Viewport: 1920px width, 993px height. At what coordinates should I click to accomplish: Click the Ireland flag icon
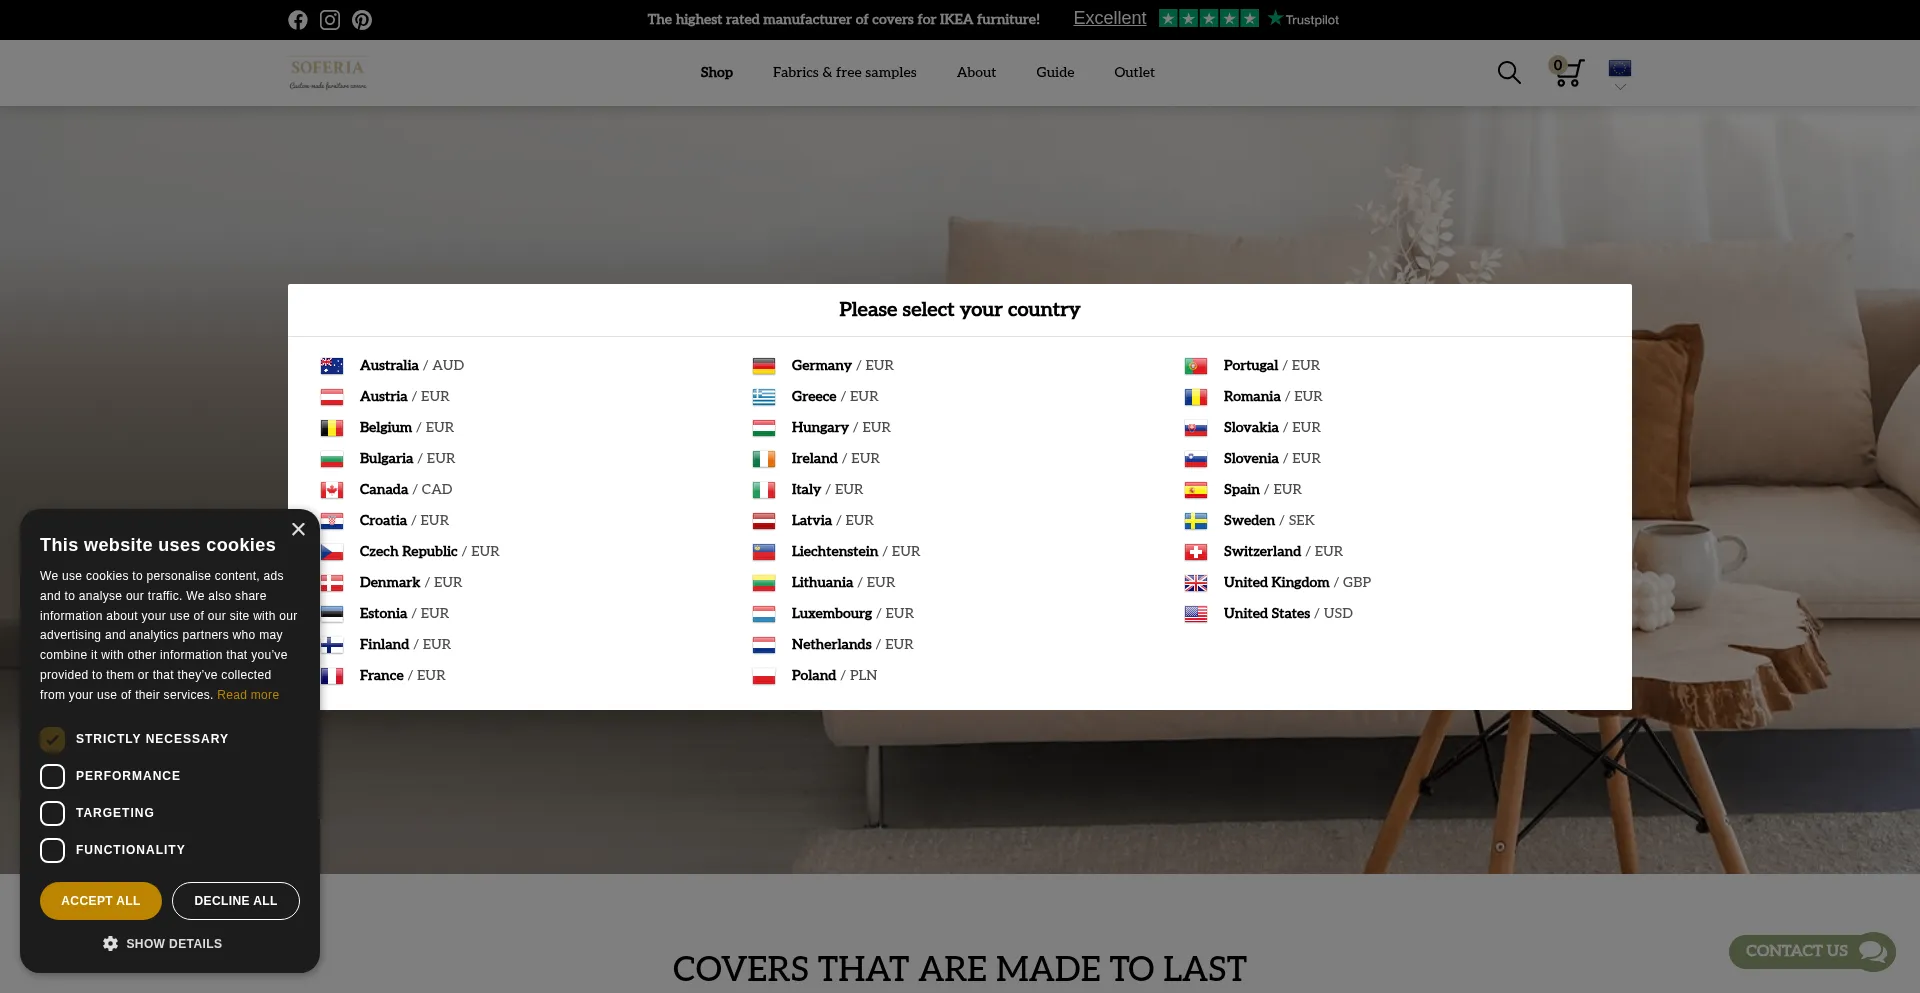tap(764, 459)
